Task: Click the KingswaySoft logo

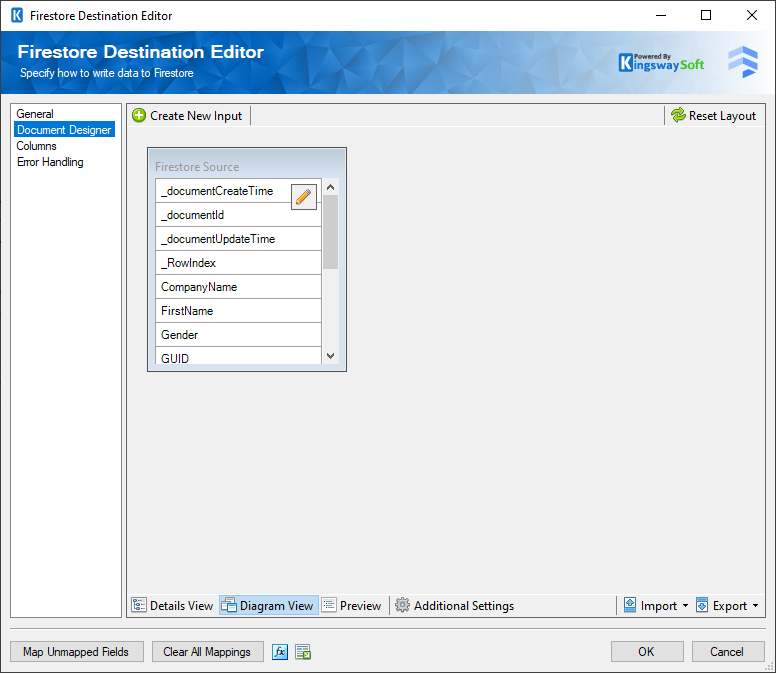Action: (x=661, y=63)
